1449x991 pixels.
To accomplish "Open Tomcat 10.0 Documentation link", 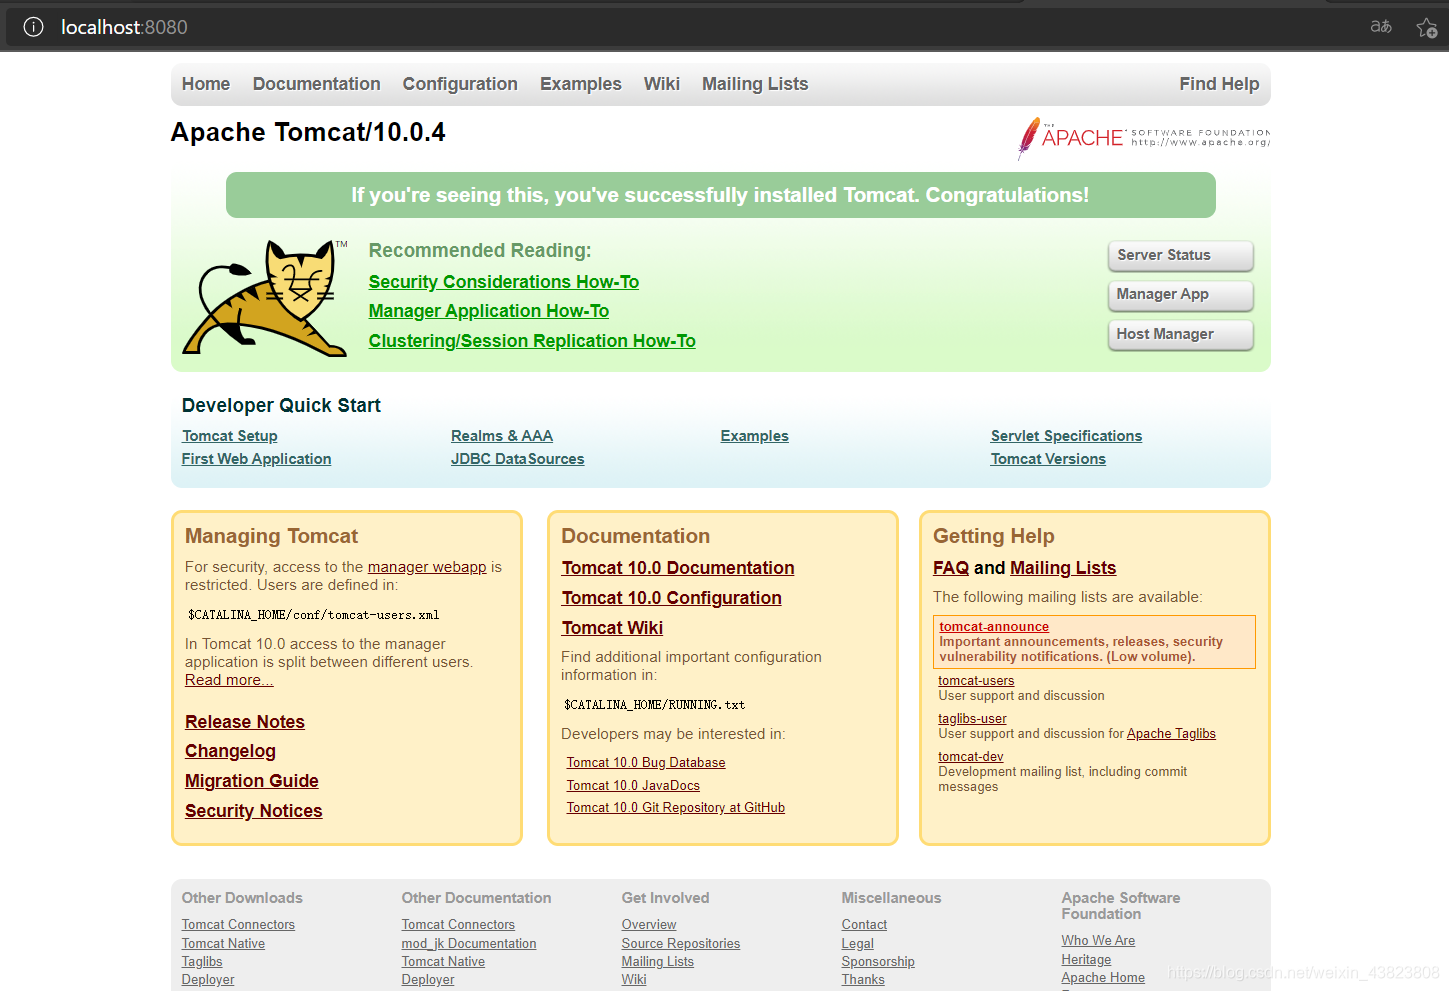I will (x=678, y=568).
